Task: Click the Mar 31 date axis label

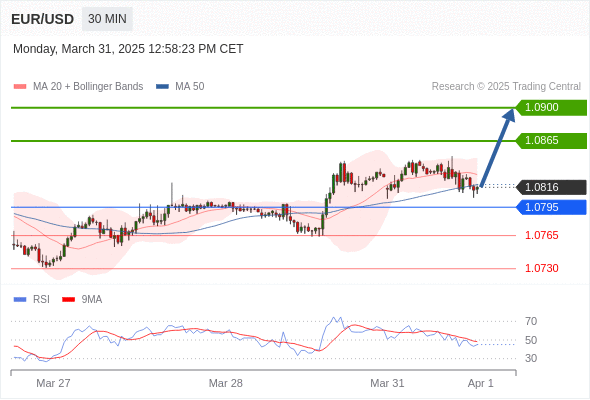Action: point(387,383)
